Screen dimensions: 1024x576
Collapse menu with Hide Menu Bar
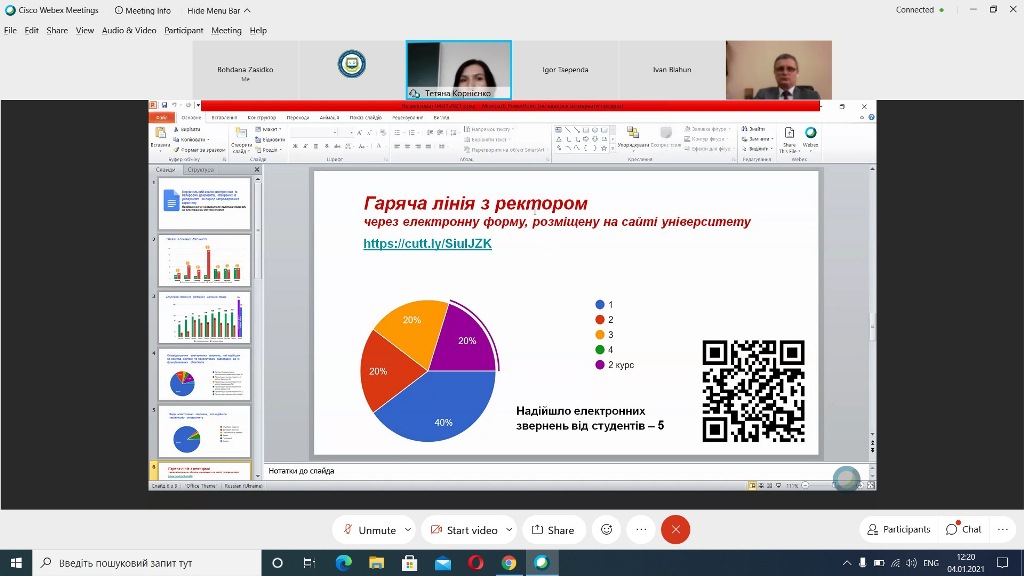(x=218, y=10)
